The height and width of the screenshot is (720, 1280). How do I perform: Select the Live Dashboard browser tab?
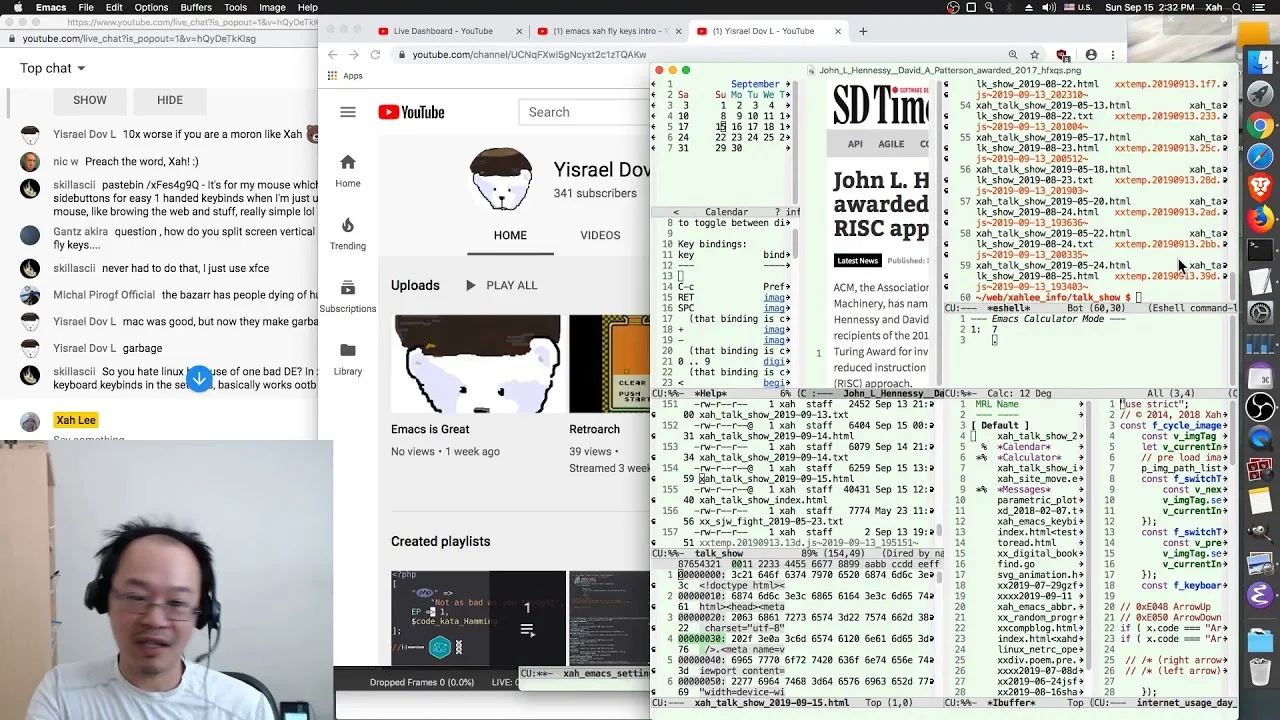[443, 31]
